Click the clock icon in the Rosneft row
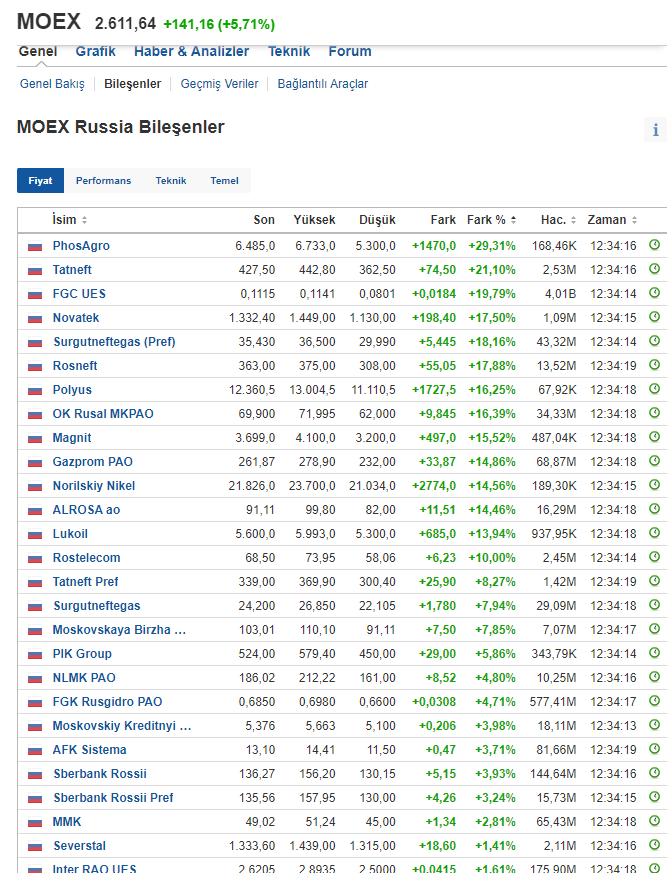Image resolution: width=667 pixels, height=873 pixels. point(655,364)
